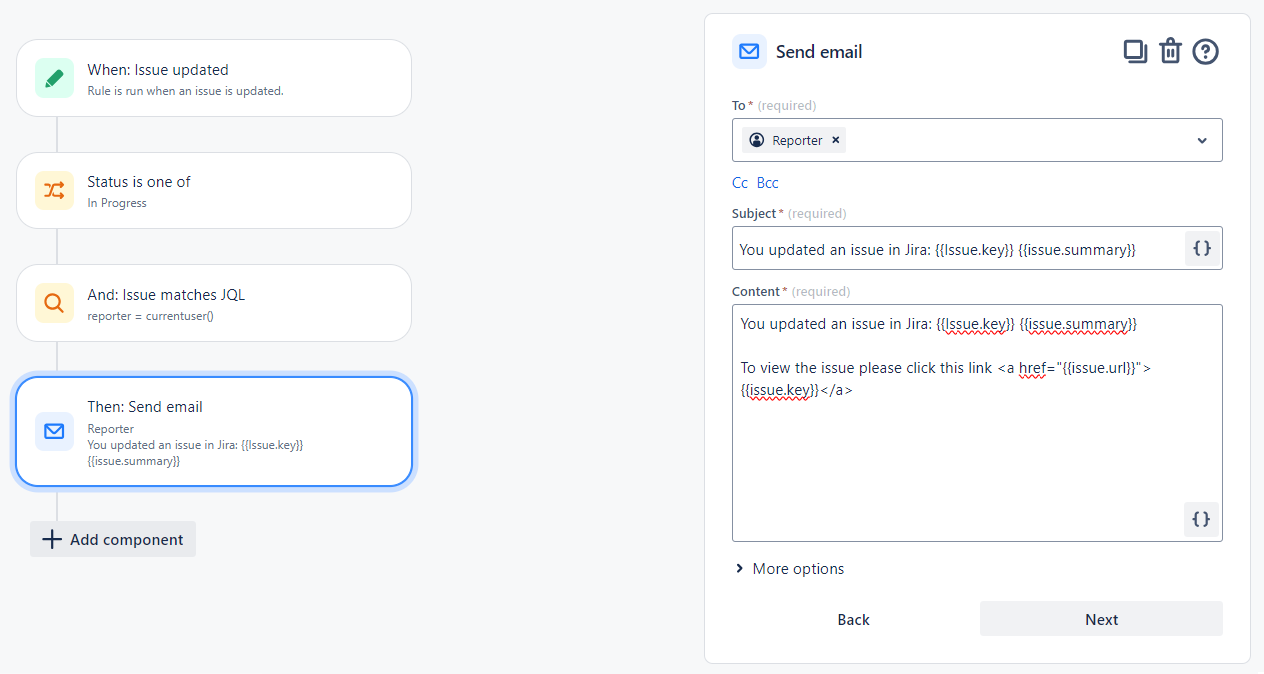Open the Bcc field
Image resolution: width=1264 pixels, height=674 pixels.
(x=767, y=182)
